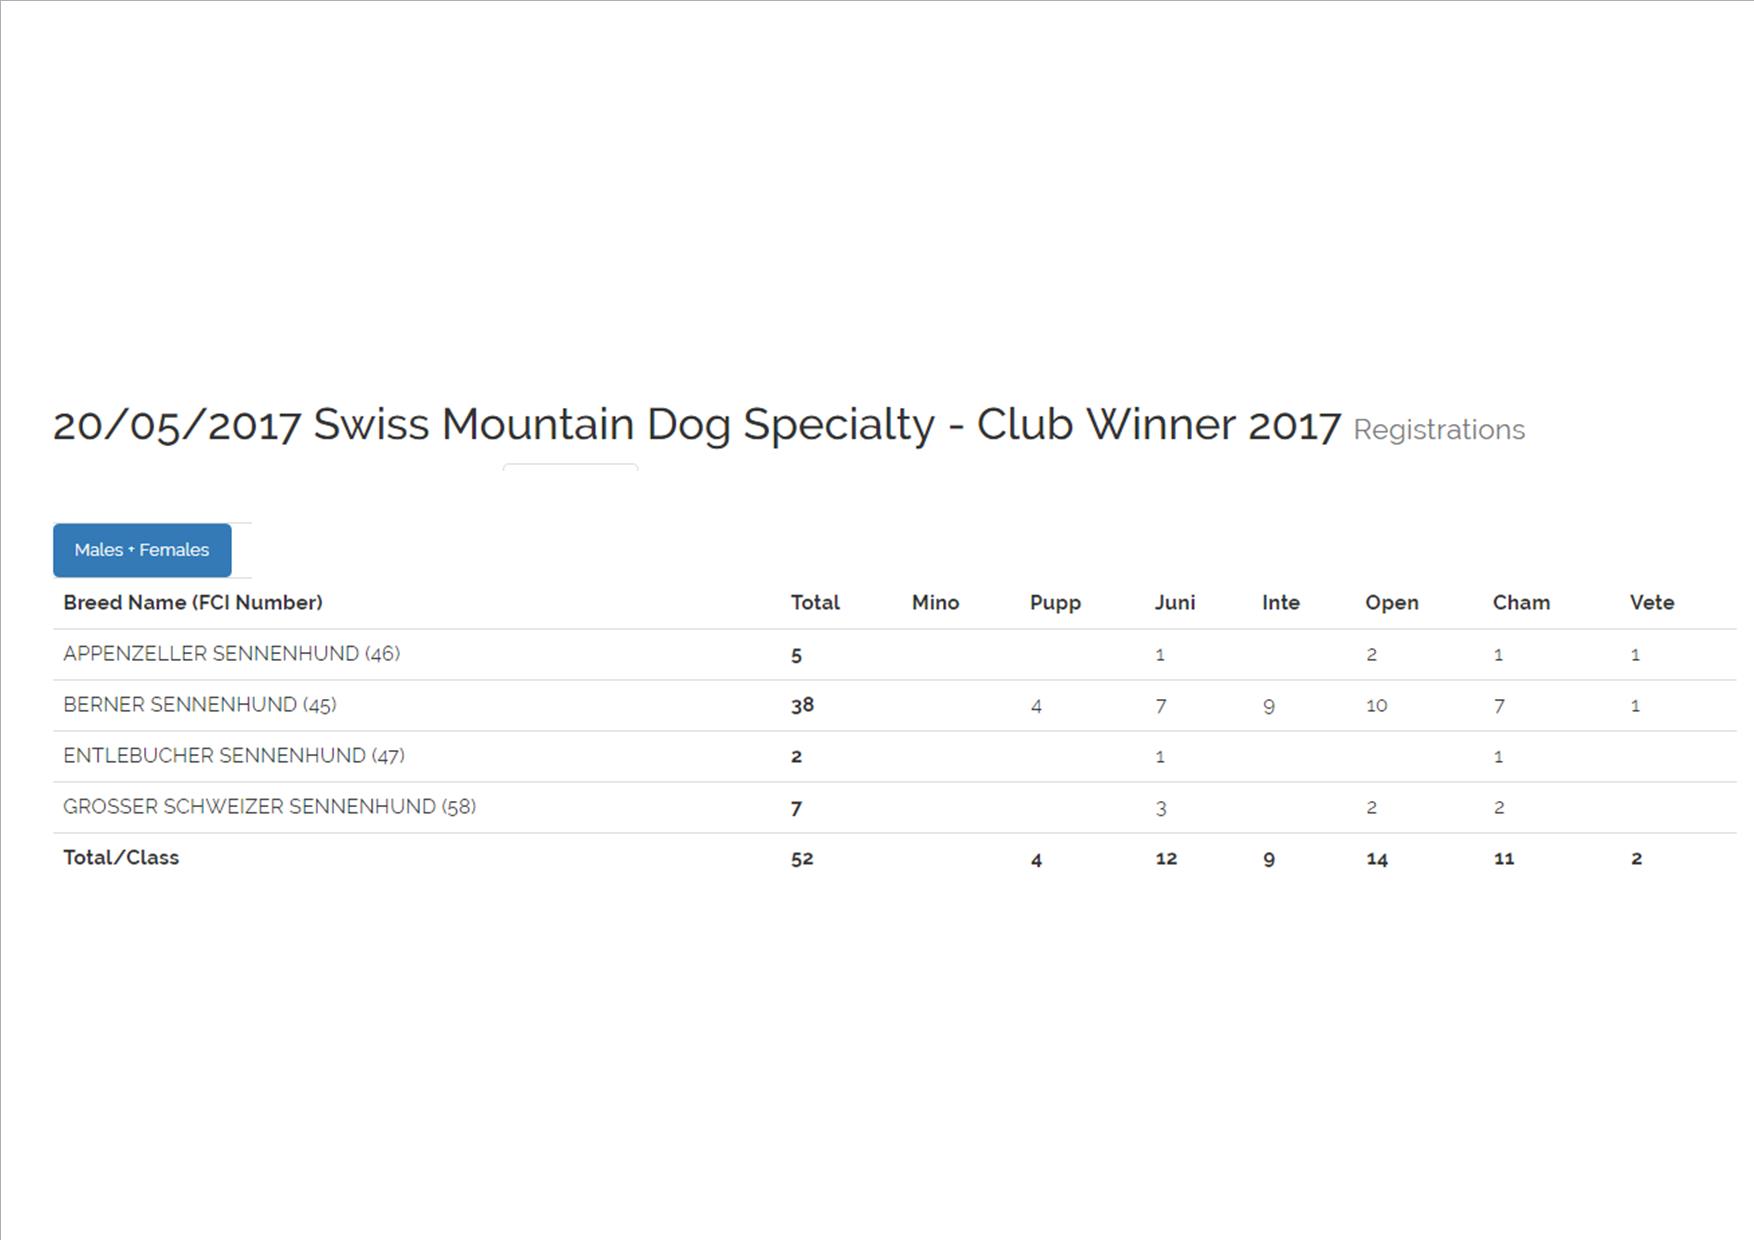The height and width of the screenshot is (1240, 1754).
Task: Click the Juni column header
Action: (1174, 602)
